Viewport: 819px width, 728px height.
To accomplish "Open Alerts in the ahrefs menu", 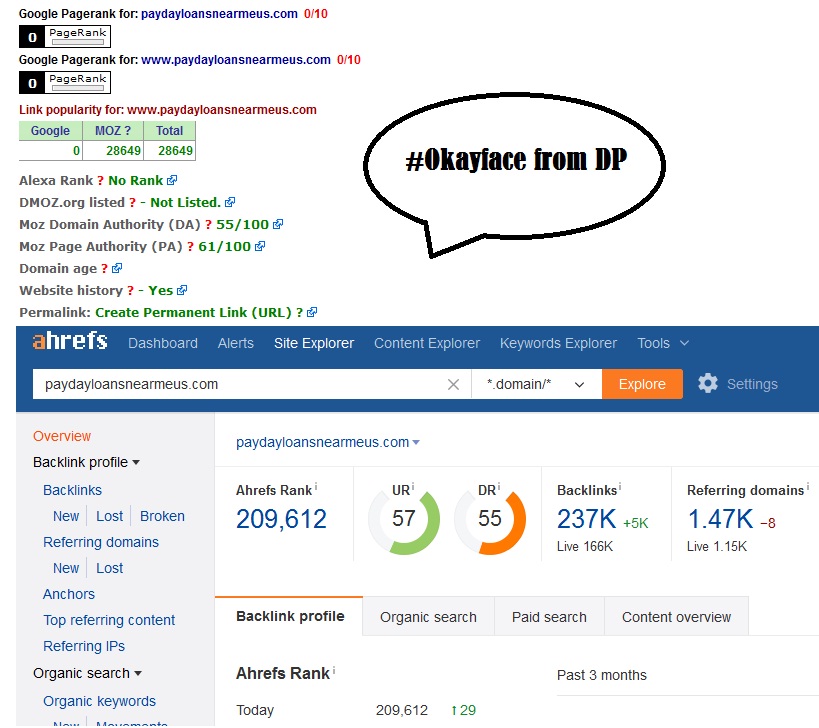I will 236,343.
